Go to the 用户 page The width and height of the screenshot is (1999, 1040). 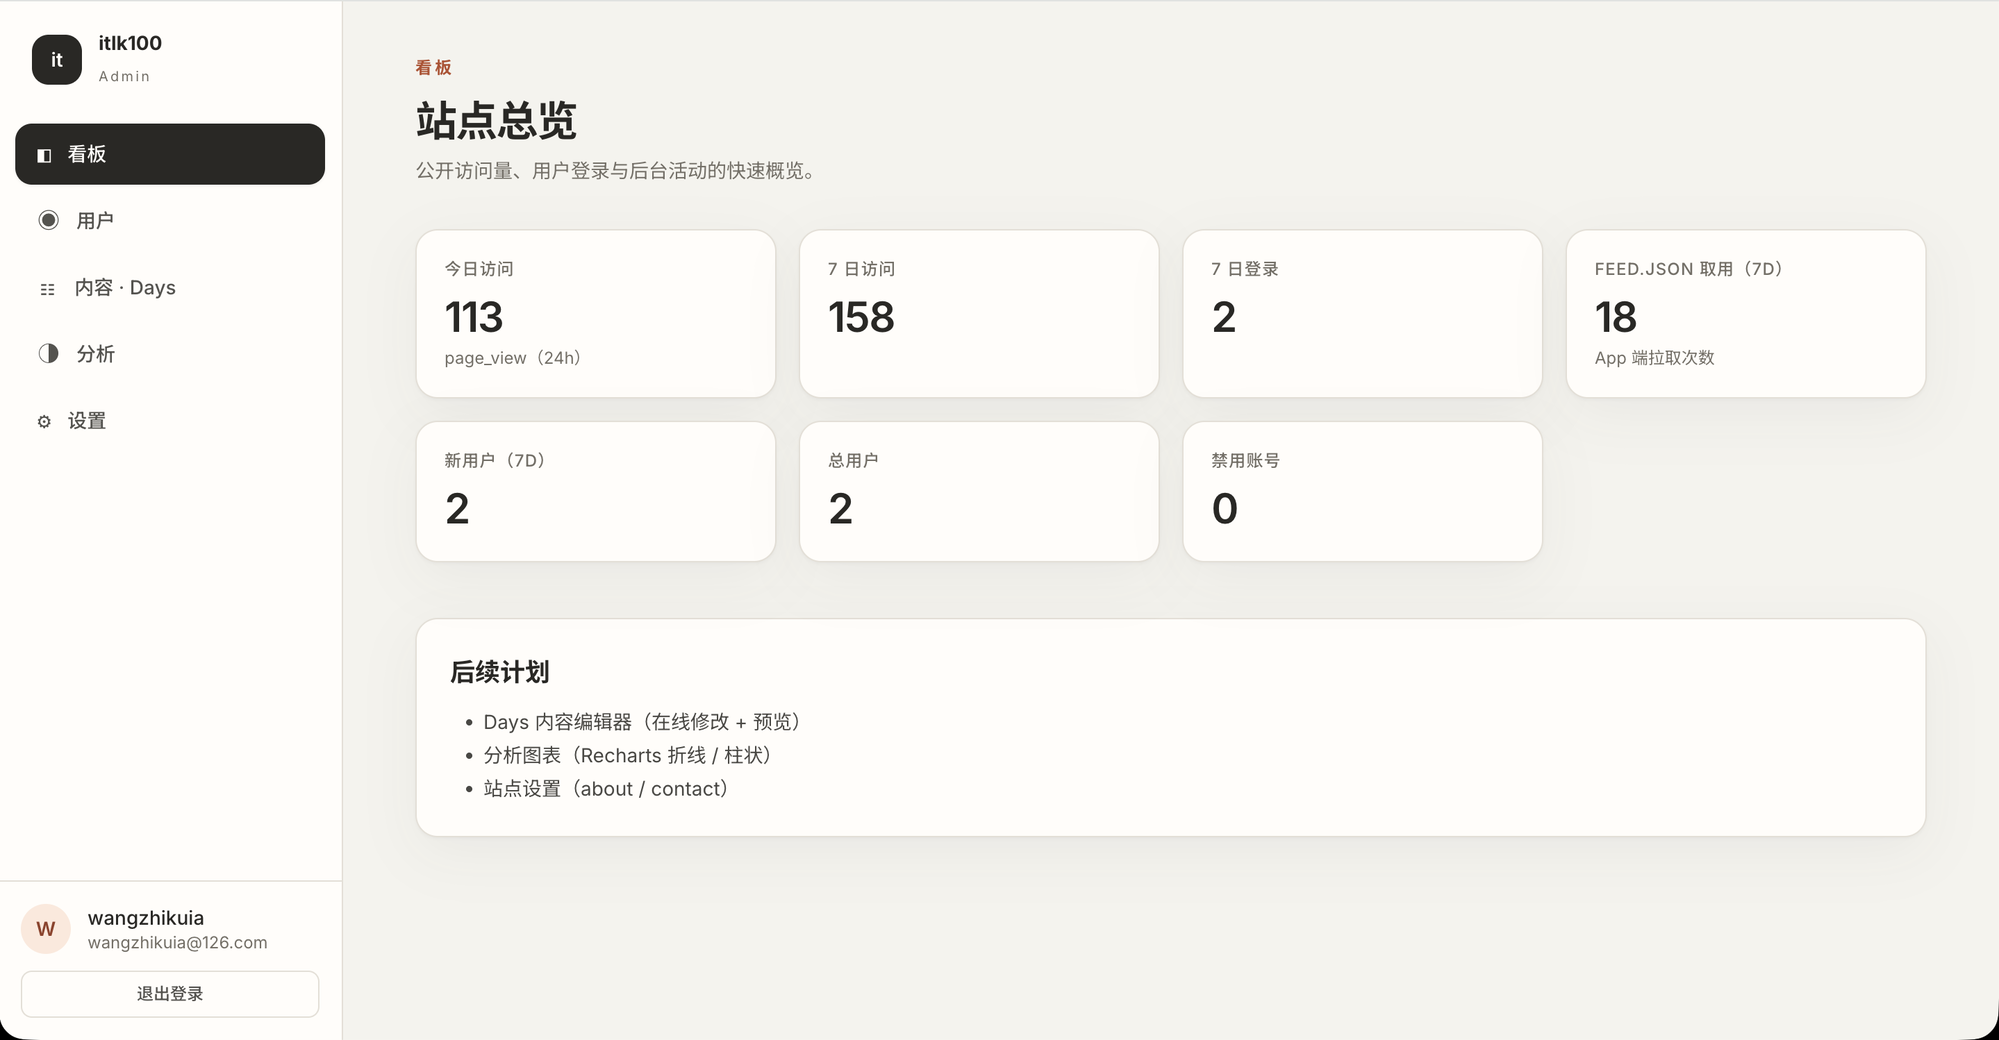click(x=170, y=221)
